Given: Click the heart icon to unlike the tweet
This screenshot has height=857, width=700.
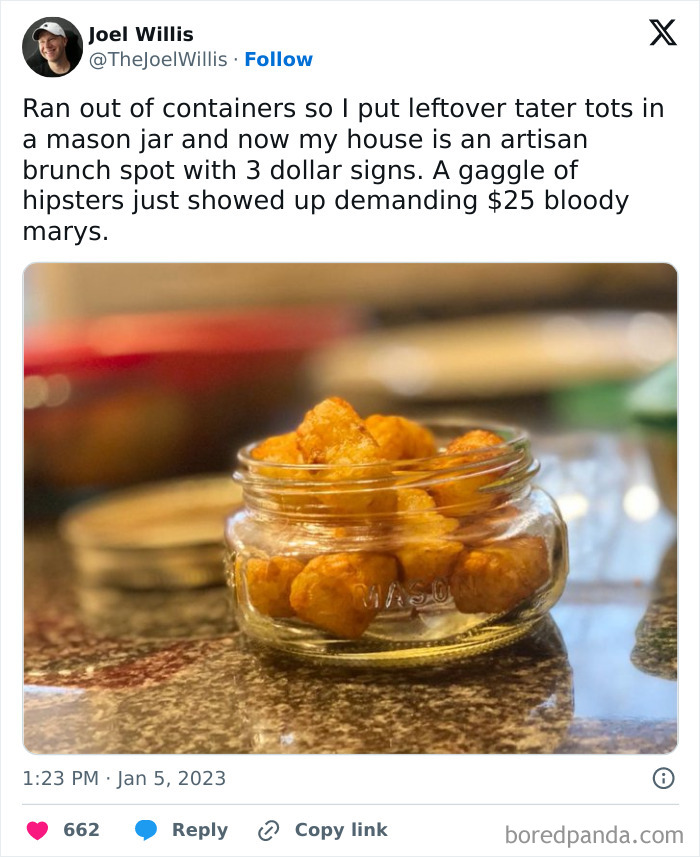Looking at the screenshot, I should (37, 829).
